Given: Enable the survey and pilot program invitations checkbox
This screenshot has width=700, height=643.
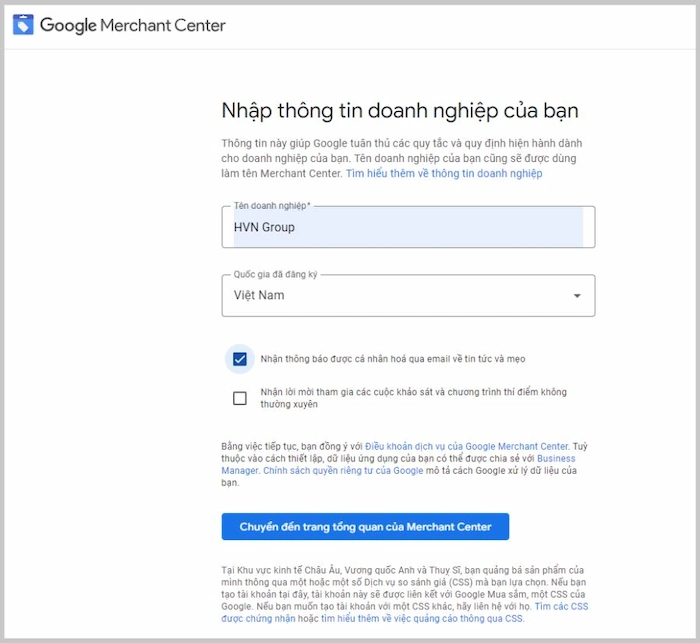Looking at the screenshot, I should coord(240,398).
